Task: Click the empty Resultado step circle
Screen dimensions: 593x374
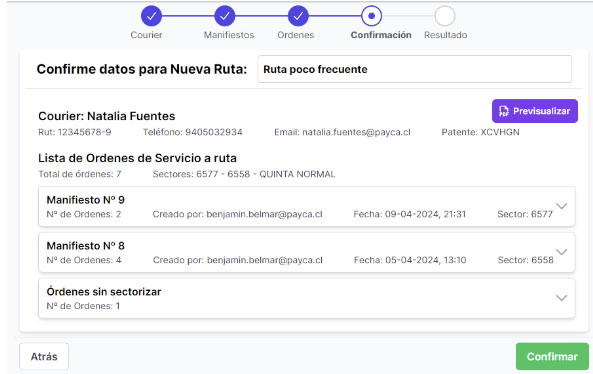Action: pos(445,16)
